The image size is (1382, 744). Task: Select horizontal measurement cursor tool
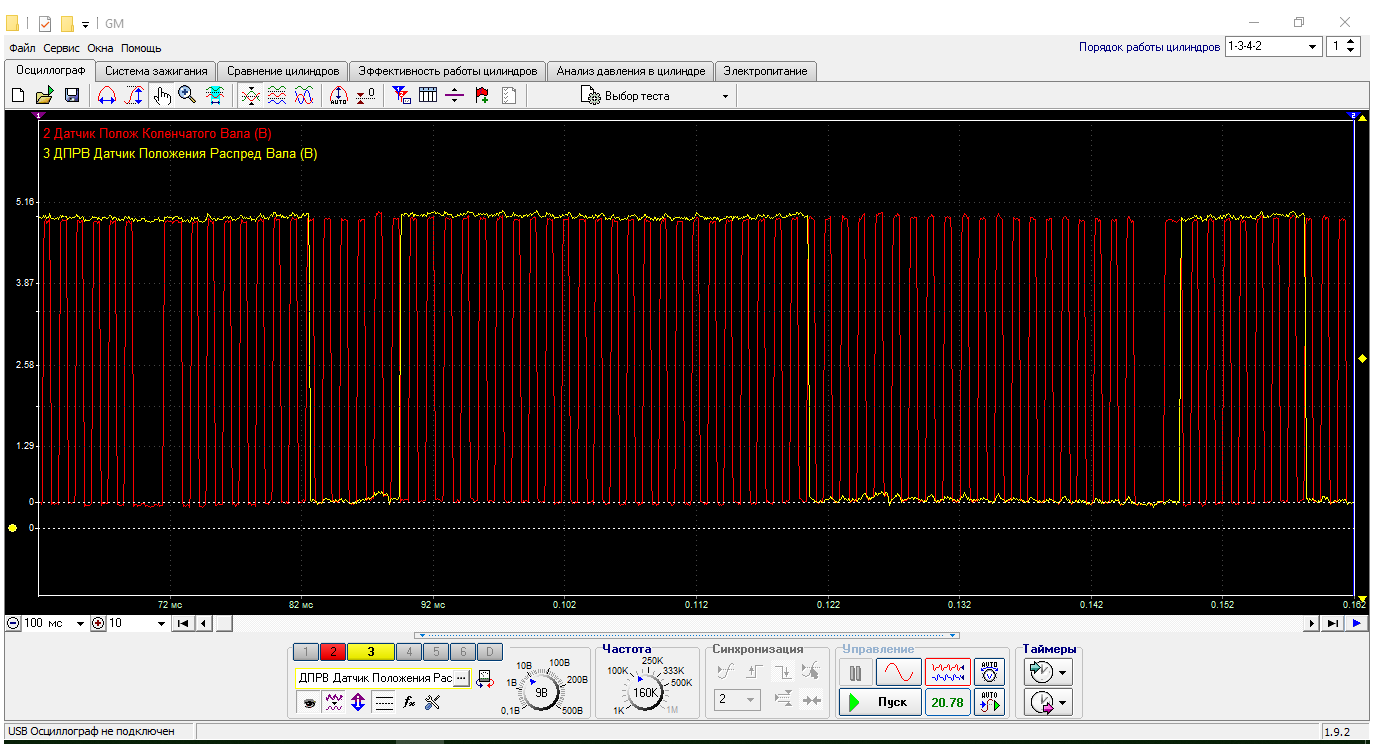107,95
